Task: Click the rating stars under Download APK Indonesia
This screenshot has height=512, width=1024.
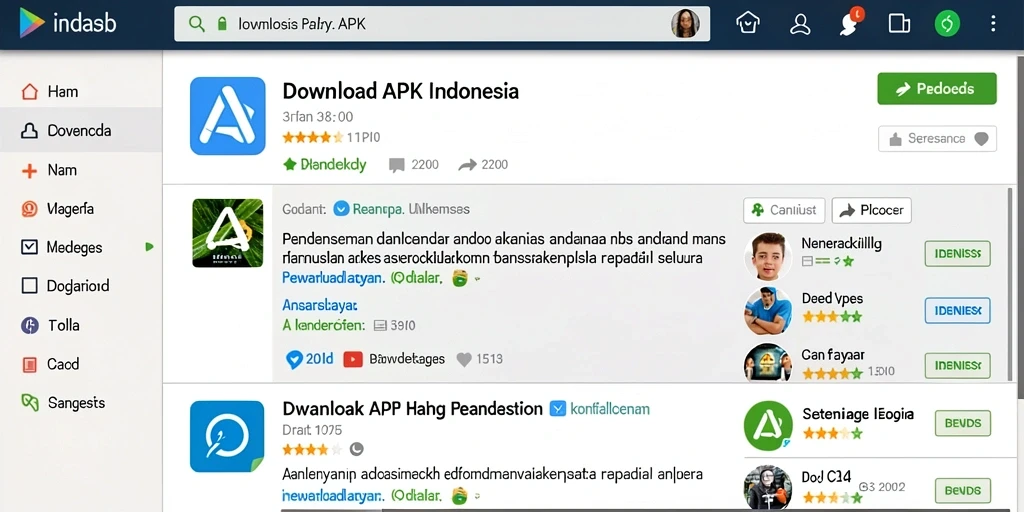Action: (x=312, y=137)
